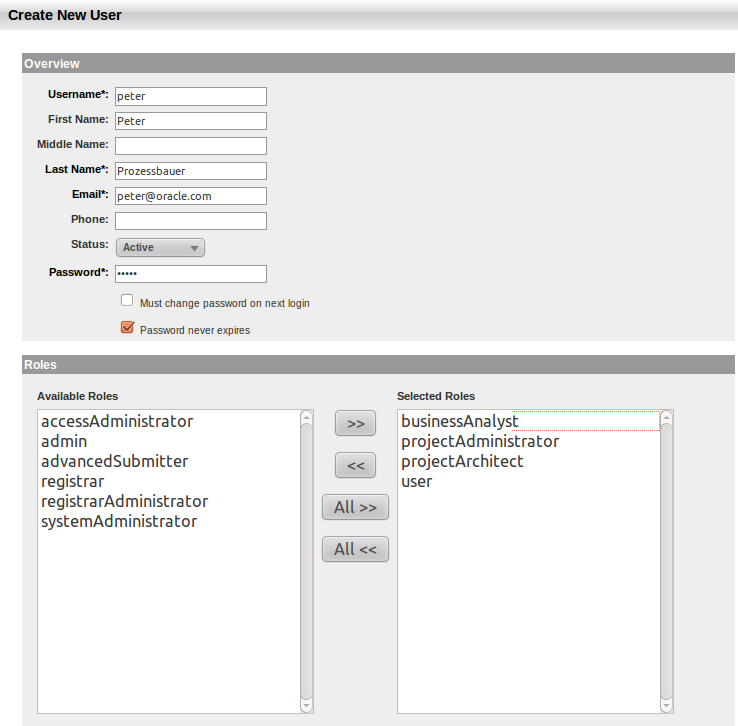
Task: Click the Username input field
Action: click(191, 96)
